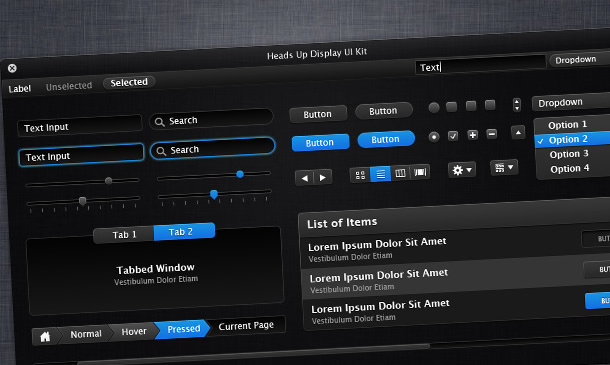Screen dimensions: 610x365
Task: Click the Current Page breadcrumb
Action: click(246, 326)
